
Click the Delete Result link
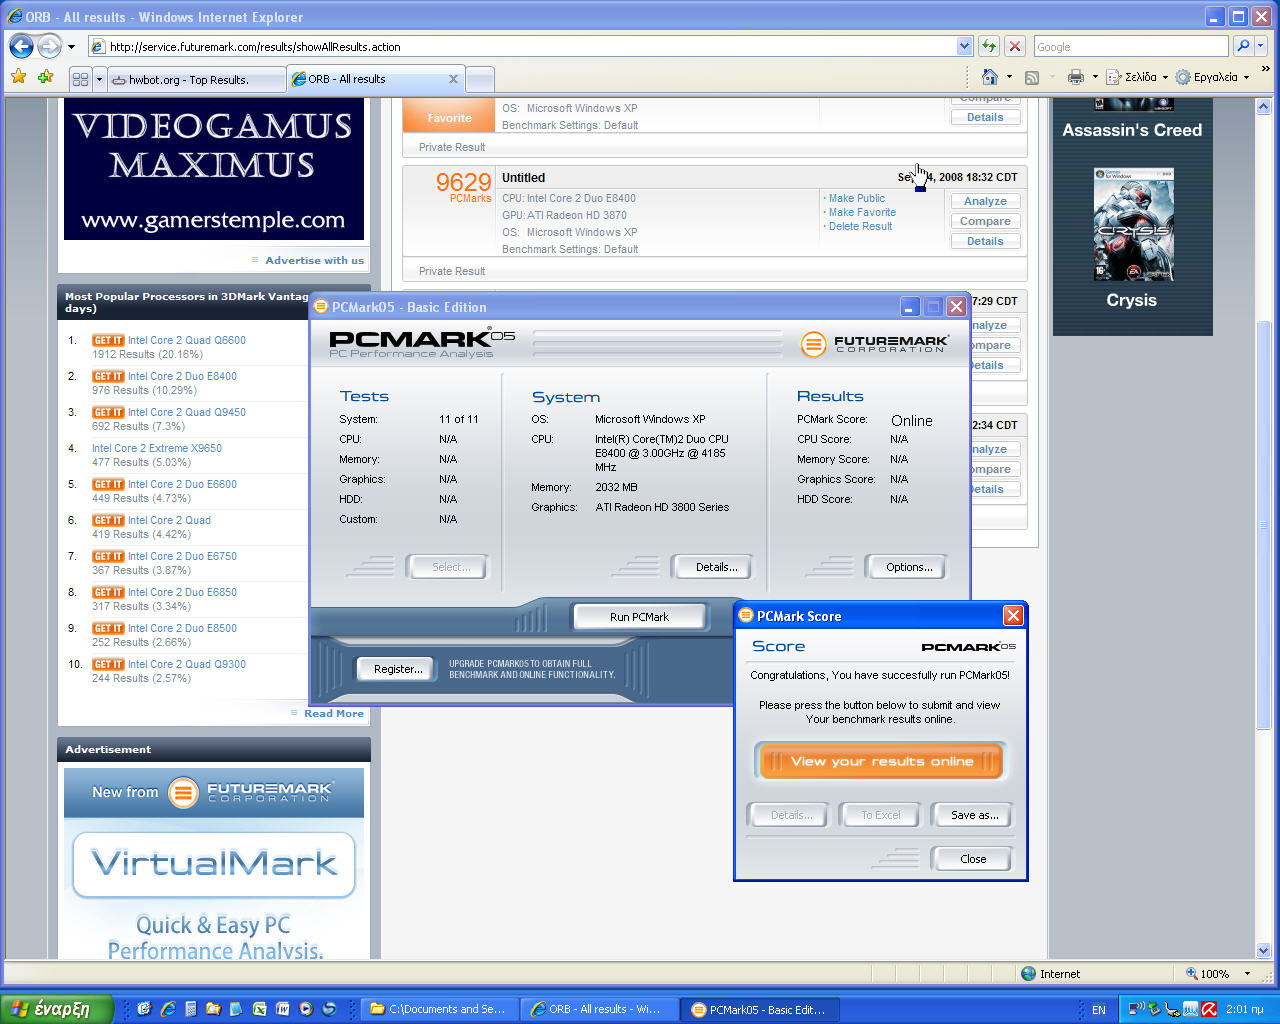point(860,226)
